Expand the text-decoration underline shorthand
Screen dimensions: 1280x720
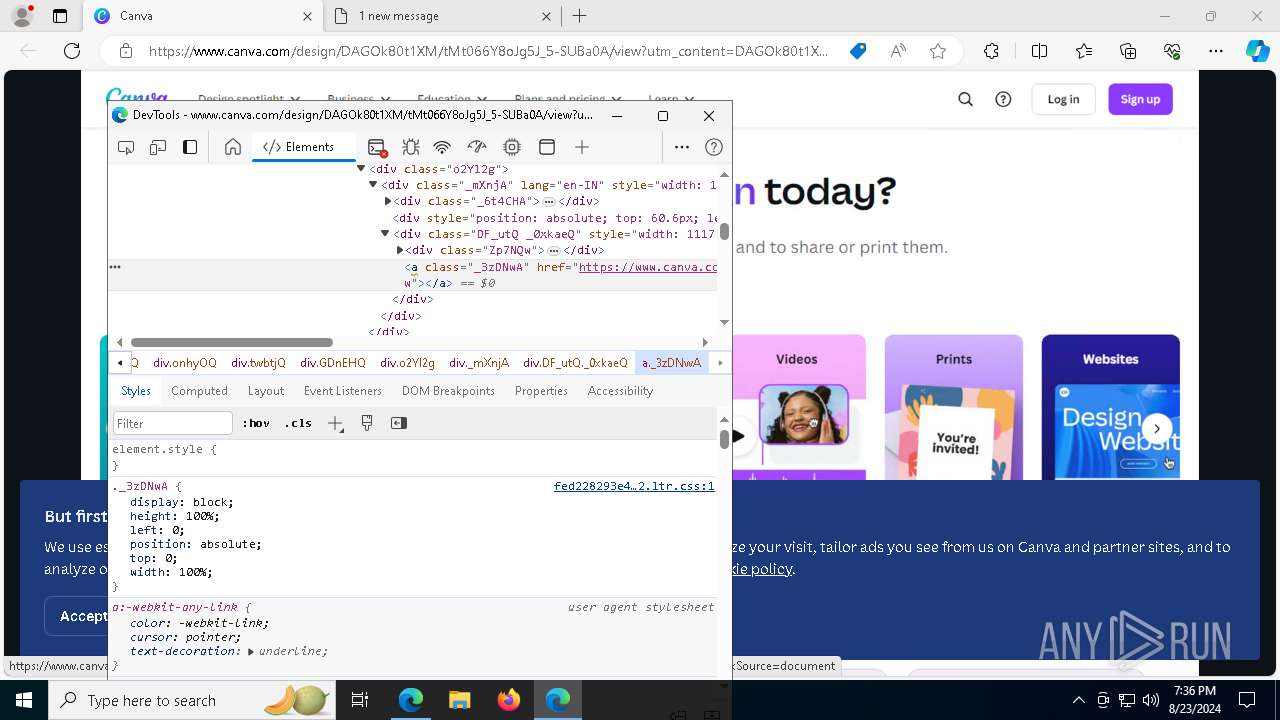tap(252, 651)
